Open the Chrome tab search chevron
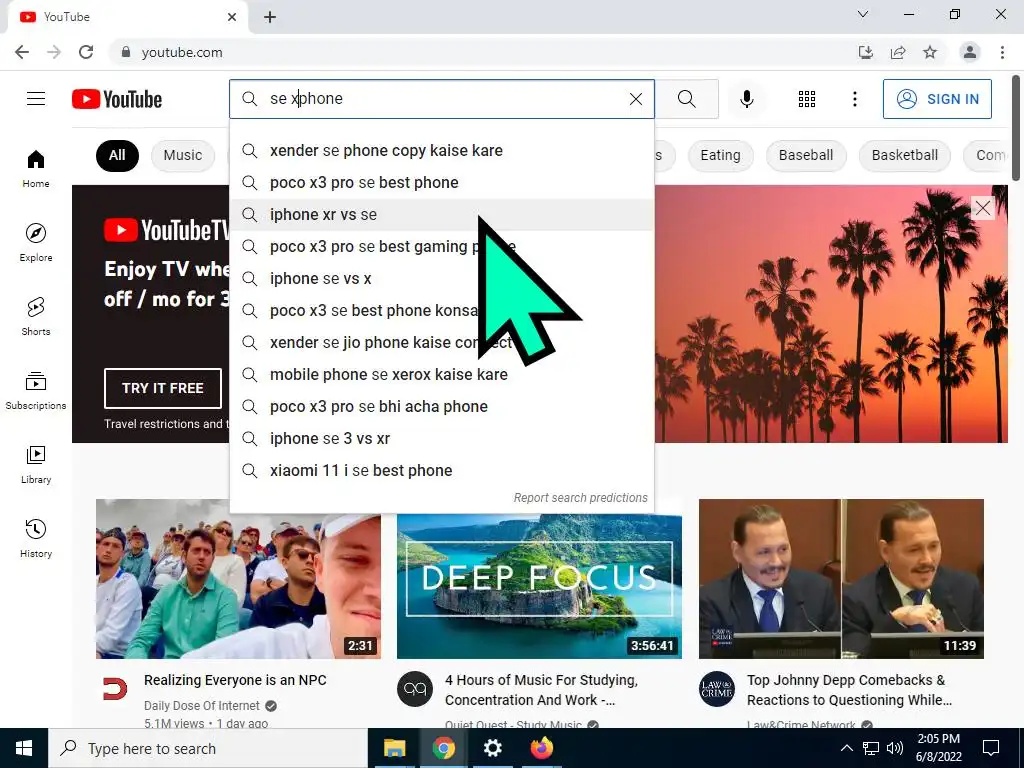Image resolution: width=1024 pixels, height=768 pixels. pos(863,14)
